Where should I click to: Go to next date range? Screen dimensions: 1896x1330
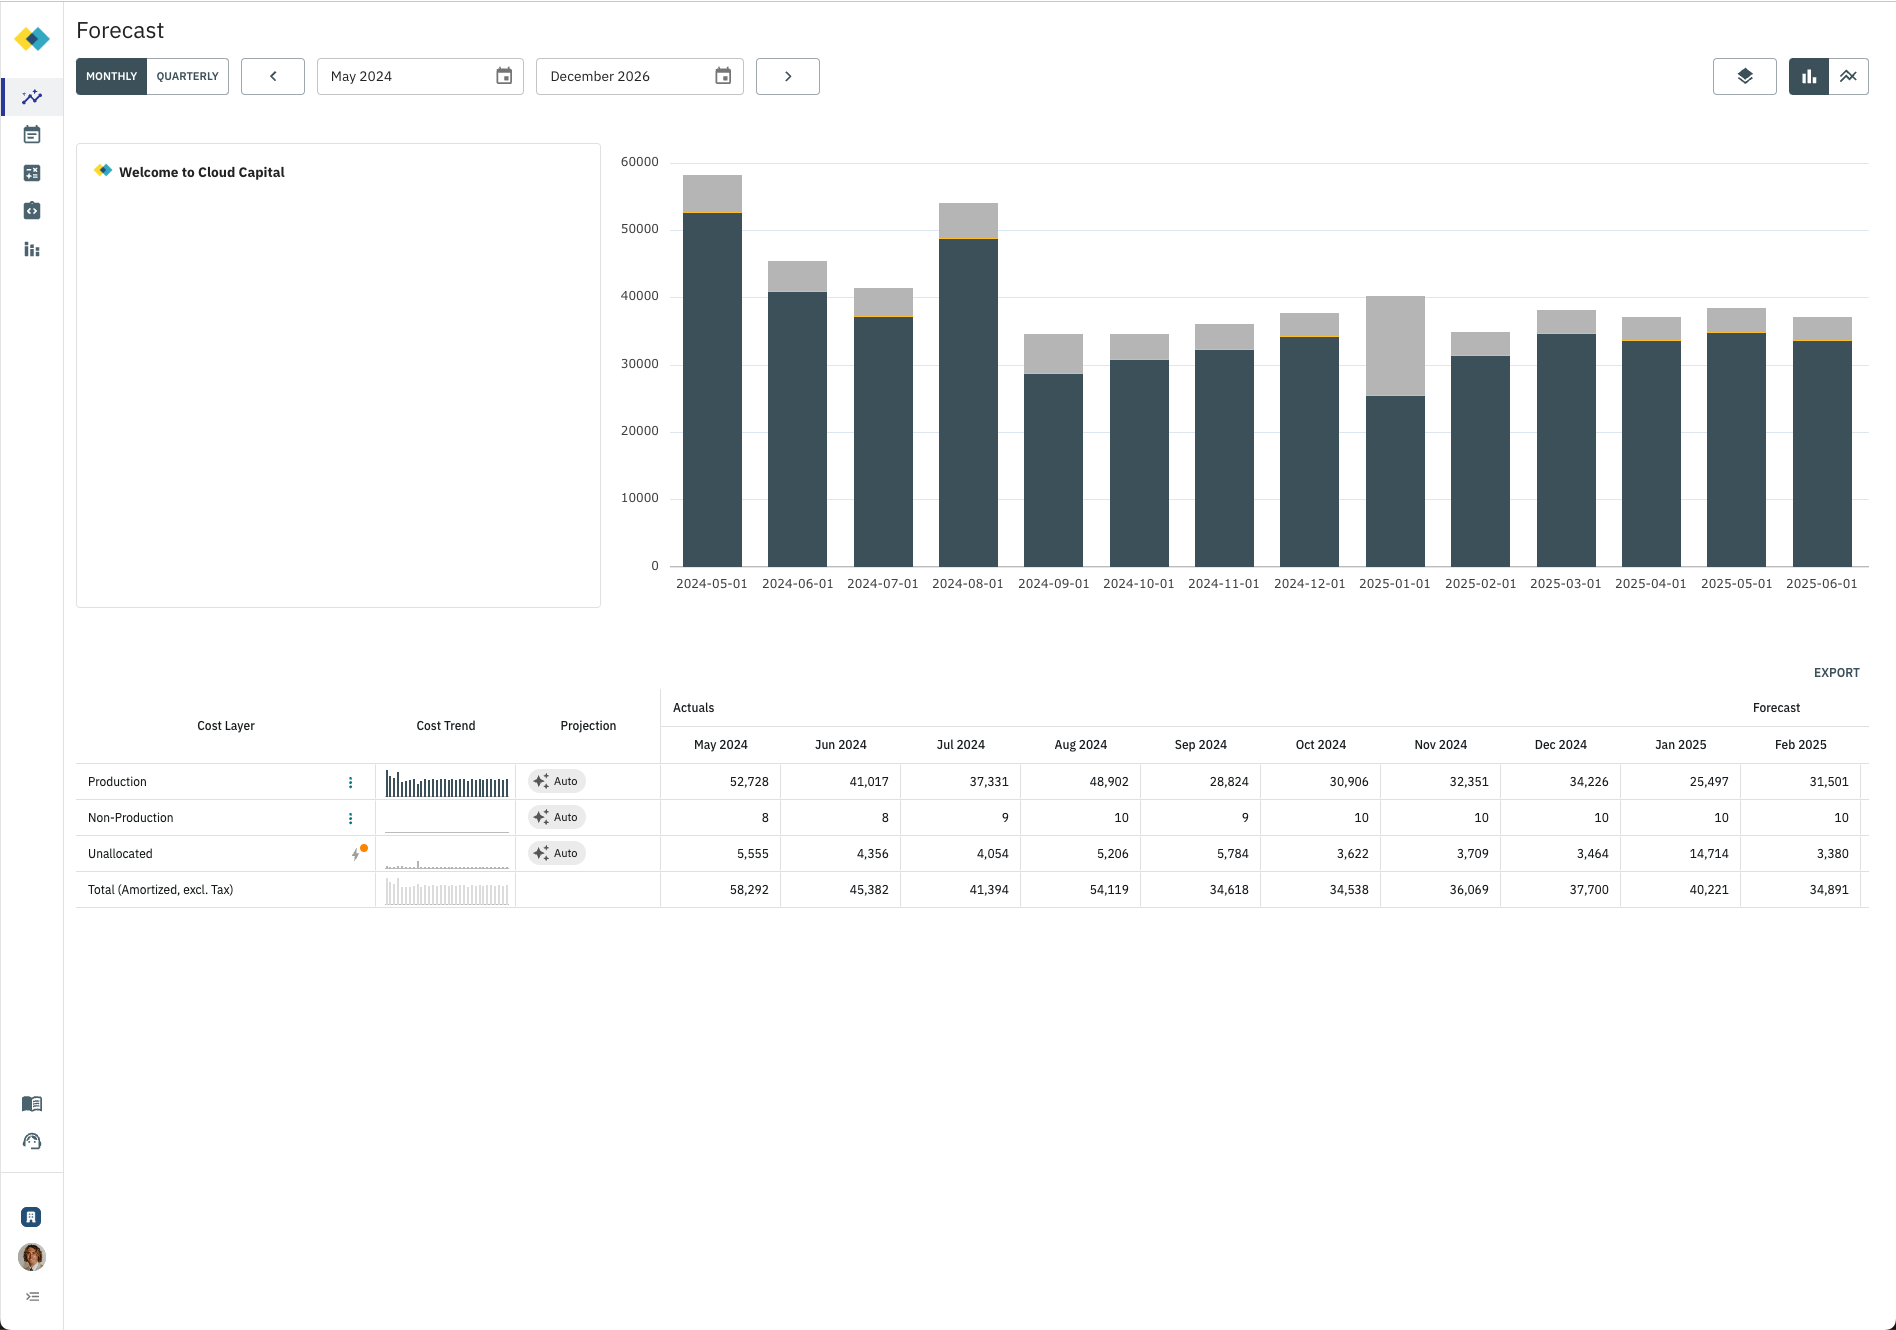787,76
